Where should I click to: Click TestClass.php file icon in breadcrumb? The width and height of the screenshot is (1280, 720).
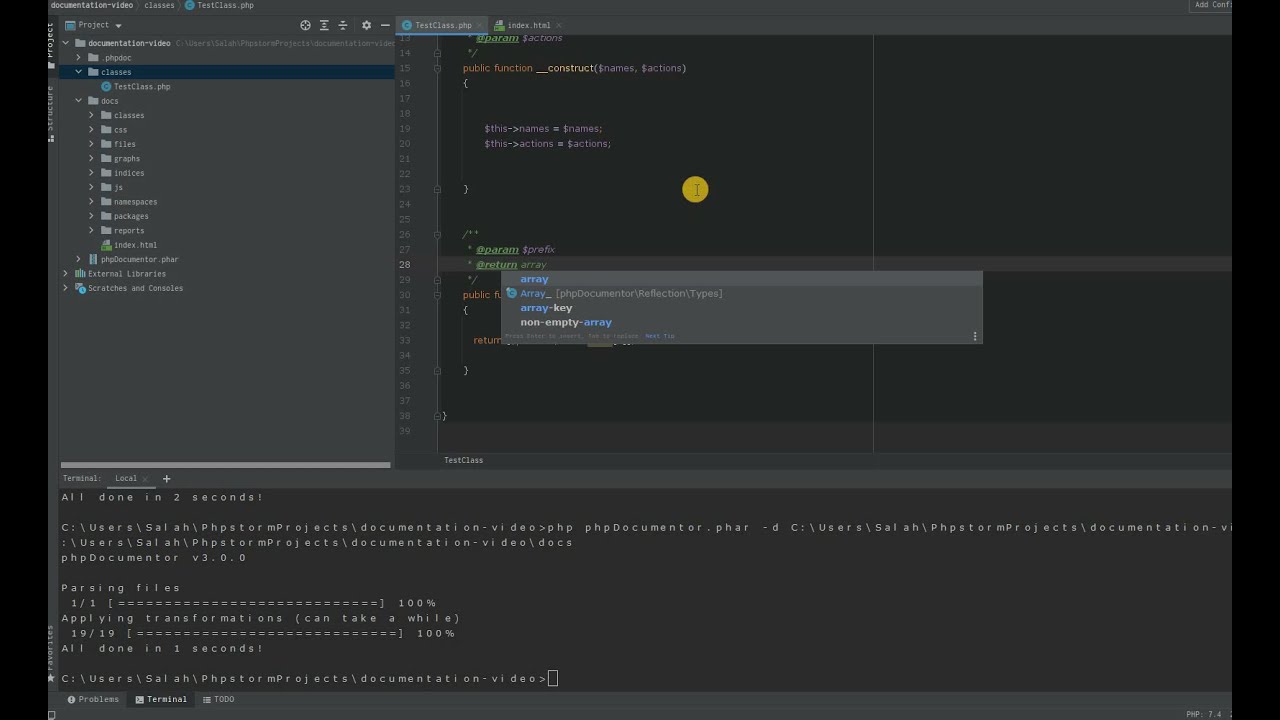190,5
